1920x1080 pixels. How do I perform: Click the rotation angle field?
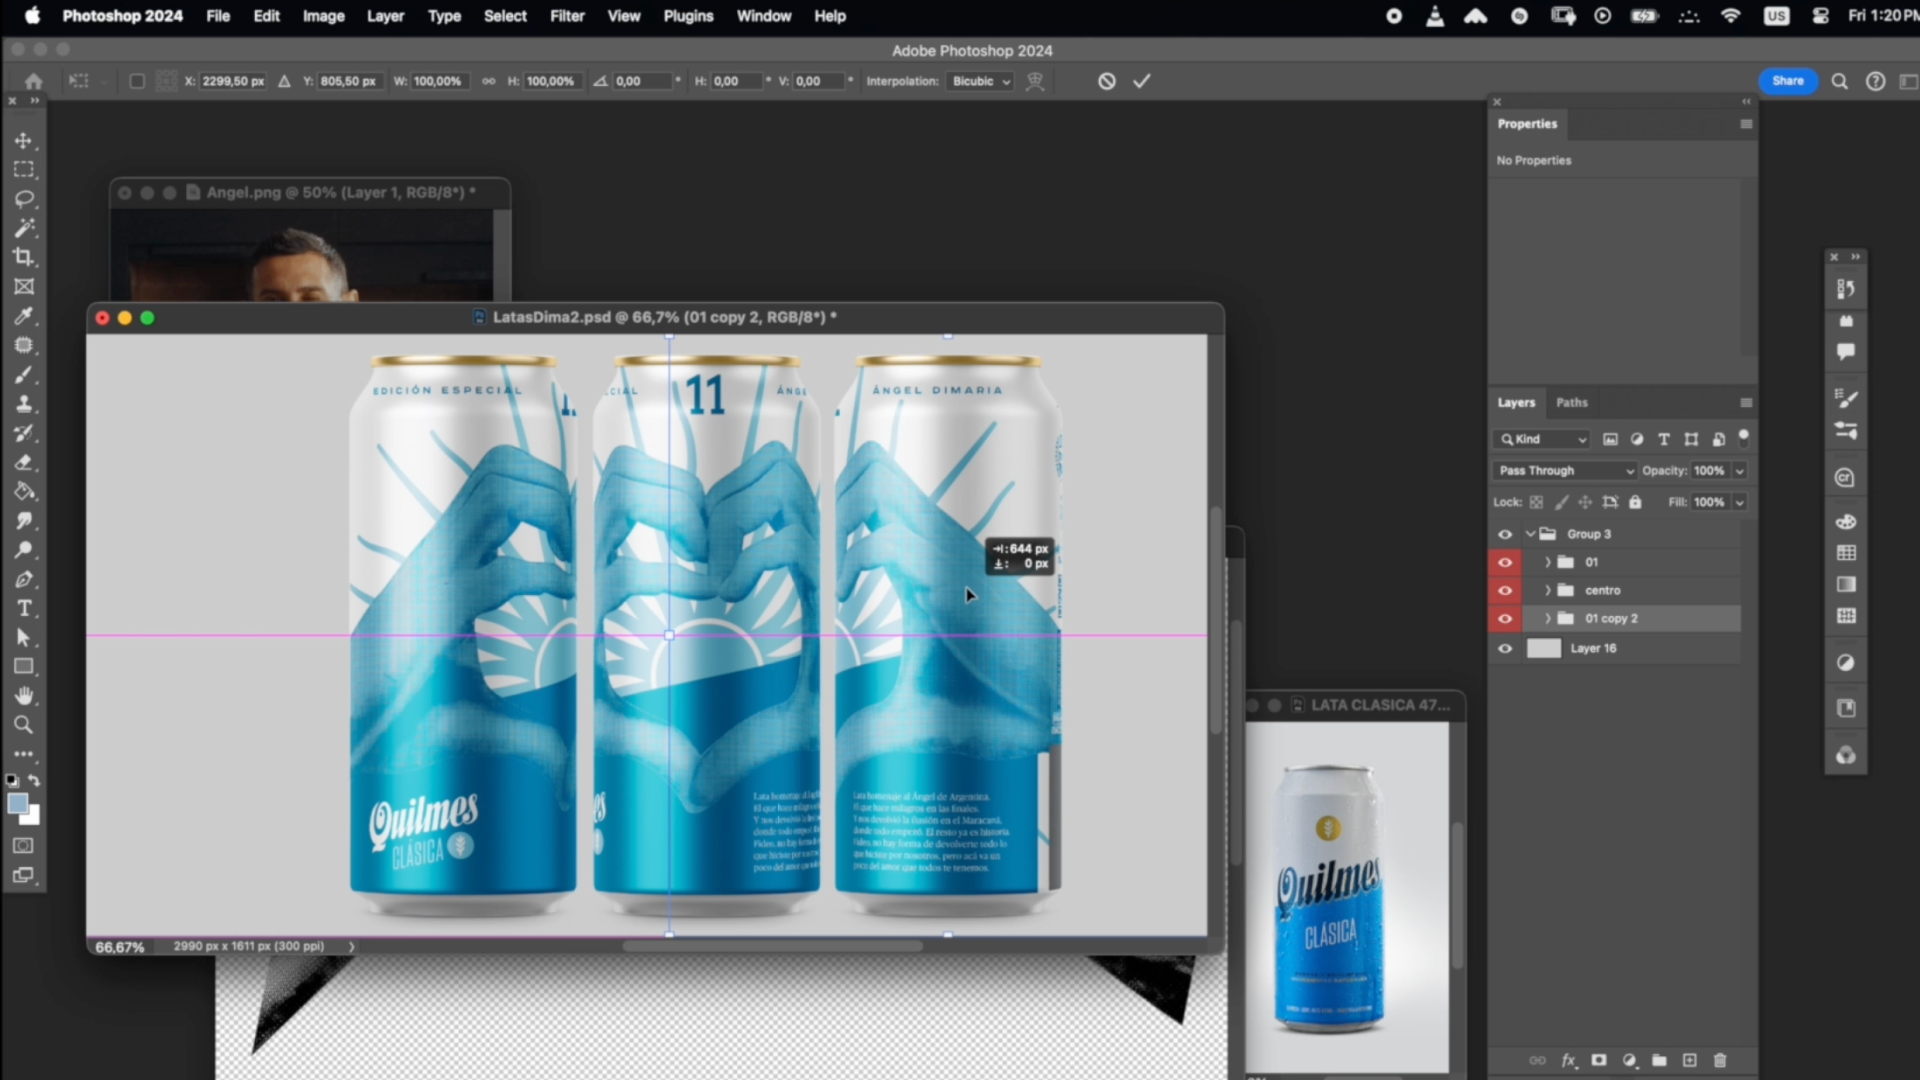[642, 81]
